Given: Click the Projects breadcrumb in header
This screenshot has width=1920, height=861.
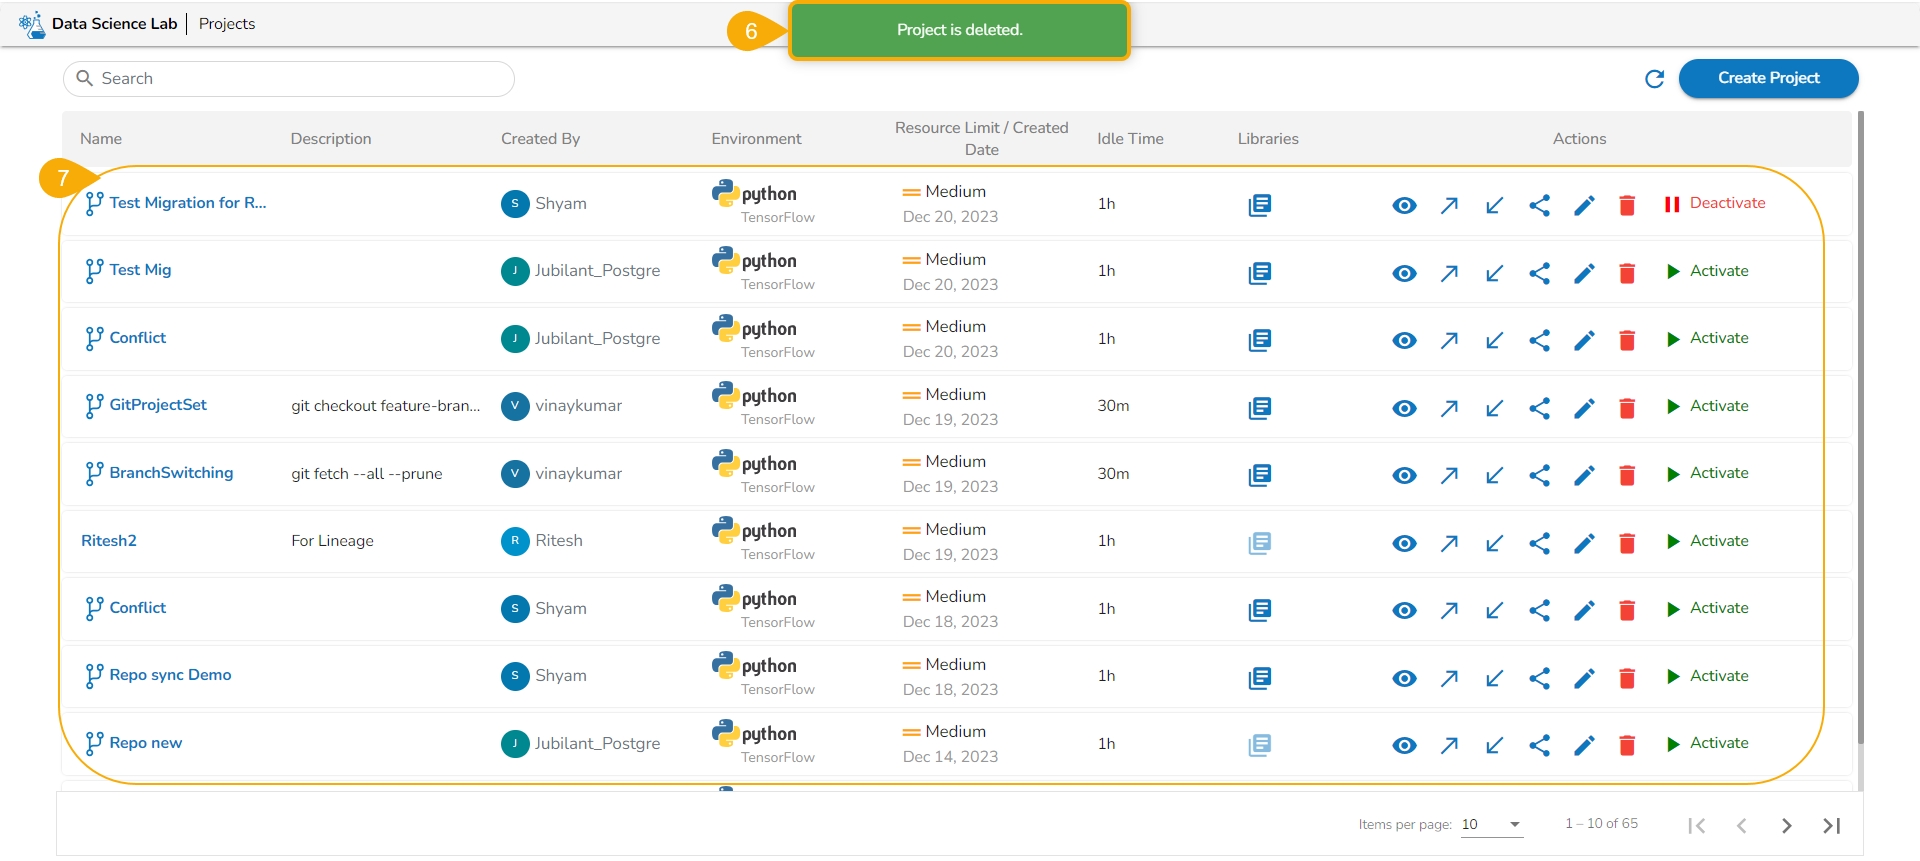Looking at the screenshot, I should [x=227, y=24].
